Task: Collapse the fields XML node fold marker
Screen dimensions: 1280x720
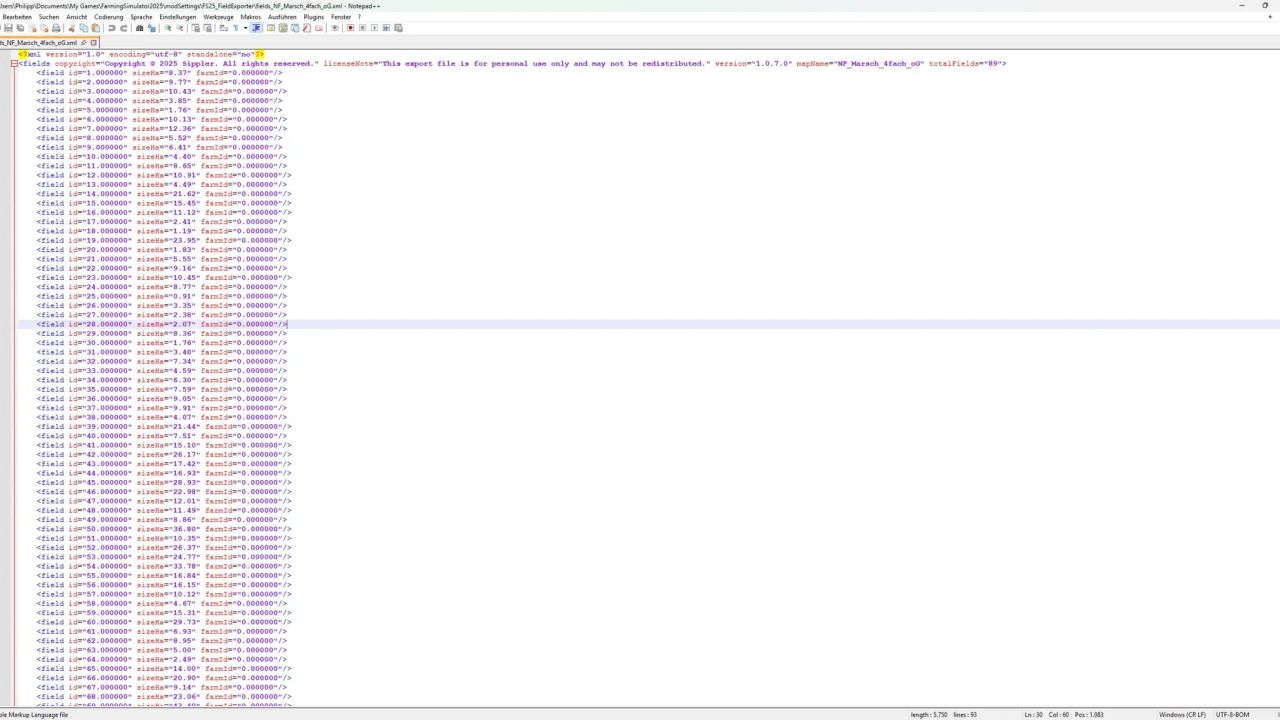Action: [14, 64]
